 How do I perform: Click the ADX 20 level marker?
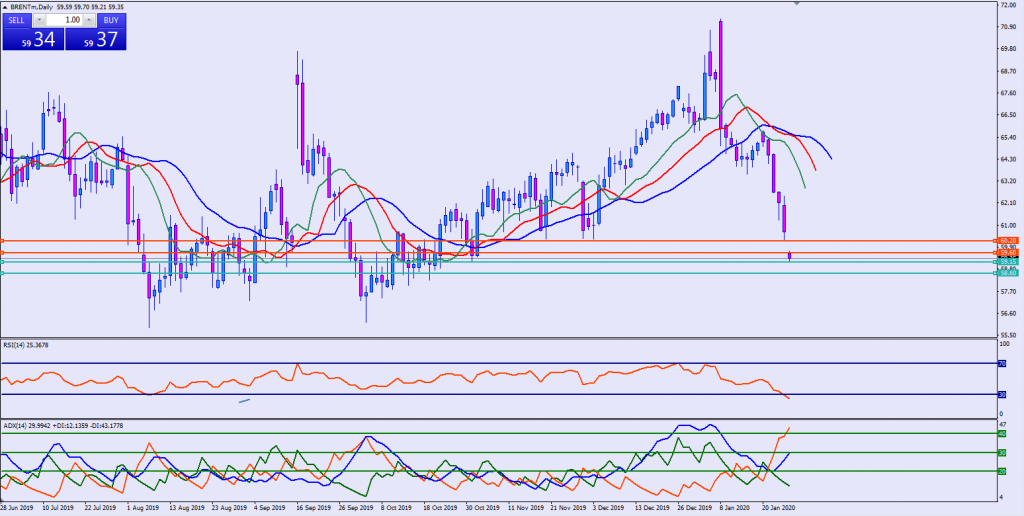point(1002,471)
